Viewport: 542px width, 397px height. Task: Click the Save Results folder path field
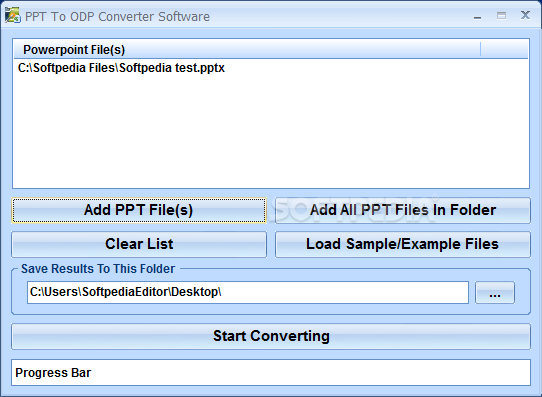(248, 292)
